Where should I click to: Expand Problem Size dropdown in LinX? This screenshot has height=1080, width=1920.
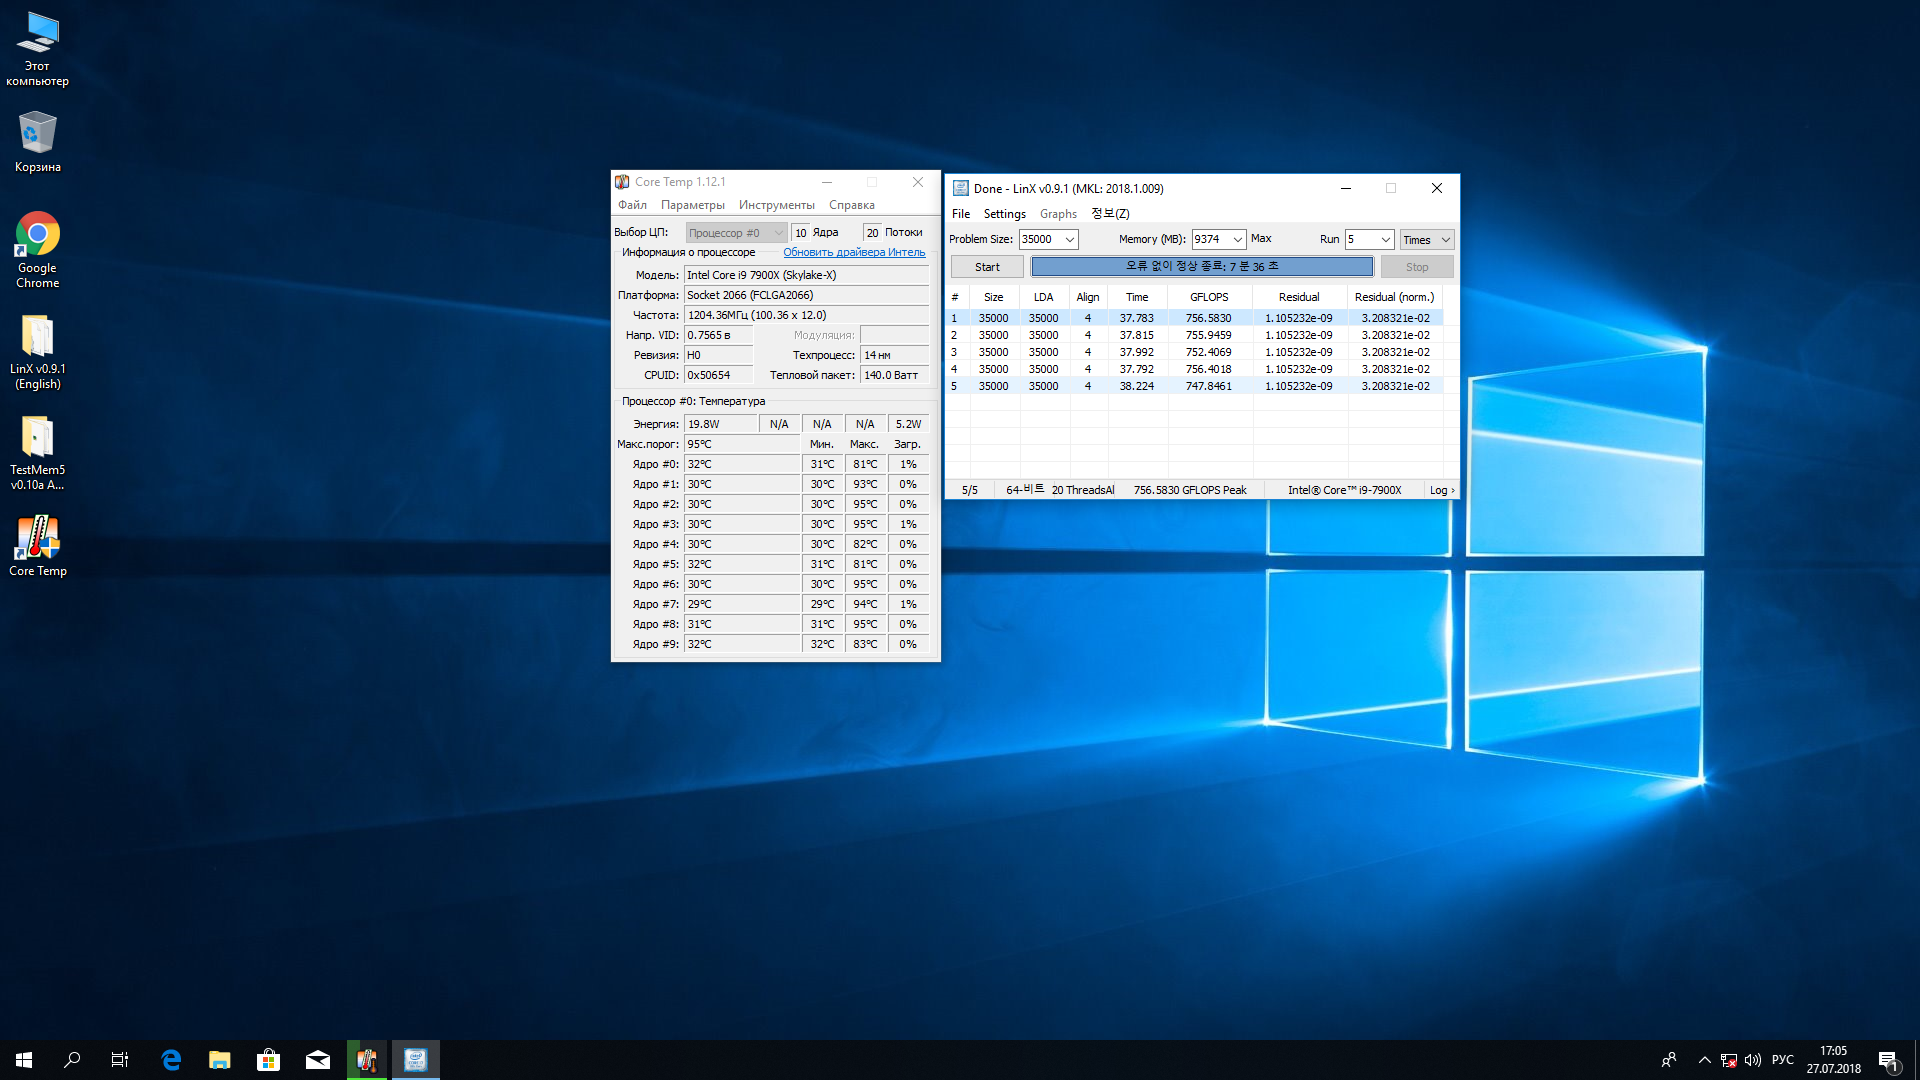(1069, 240)
